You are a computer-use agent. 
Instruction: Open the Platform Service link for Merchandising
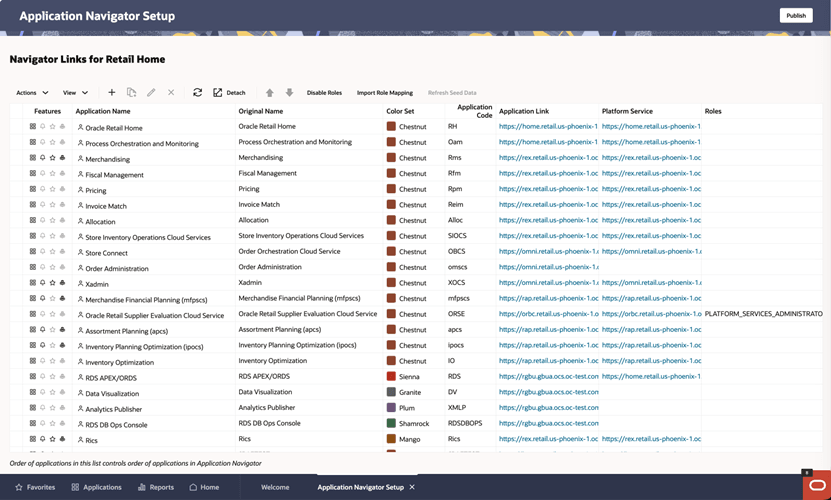(651, 157)
